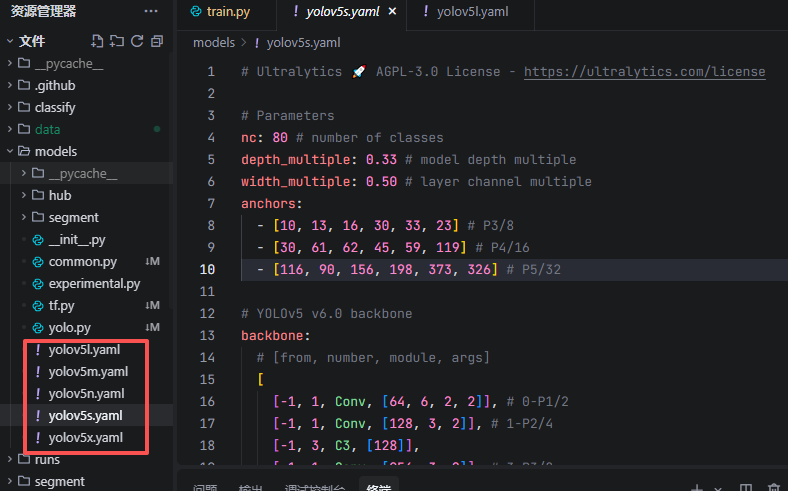Image resolution: width=788 pixels, height=491 pixels.
Task: Click the folder icon beside classify
Action: tap(24, 107)
